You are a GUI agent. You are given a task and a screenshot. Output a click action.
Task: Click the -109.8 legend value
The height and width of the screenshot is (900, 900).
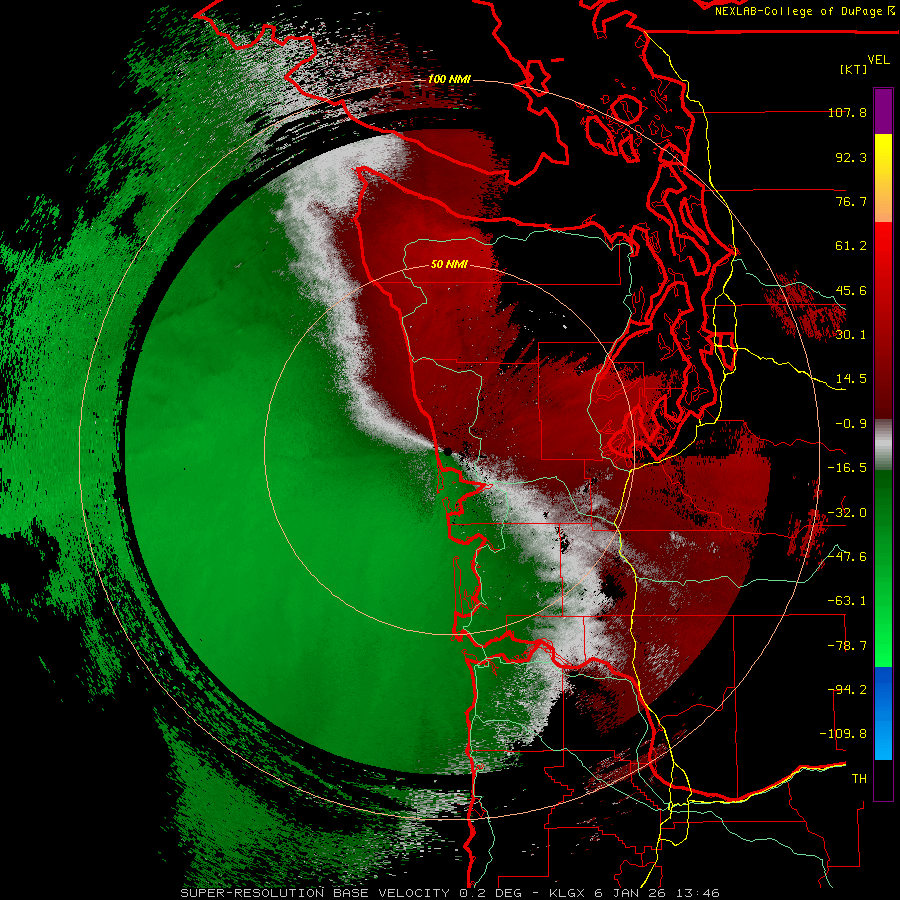[843, 734]
